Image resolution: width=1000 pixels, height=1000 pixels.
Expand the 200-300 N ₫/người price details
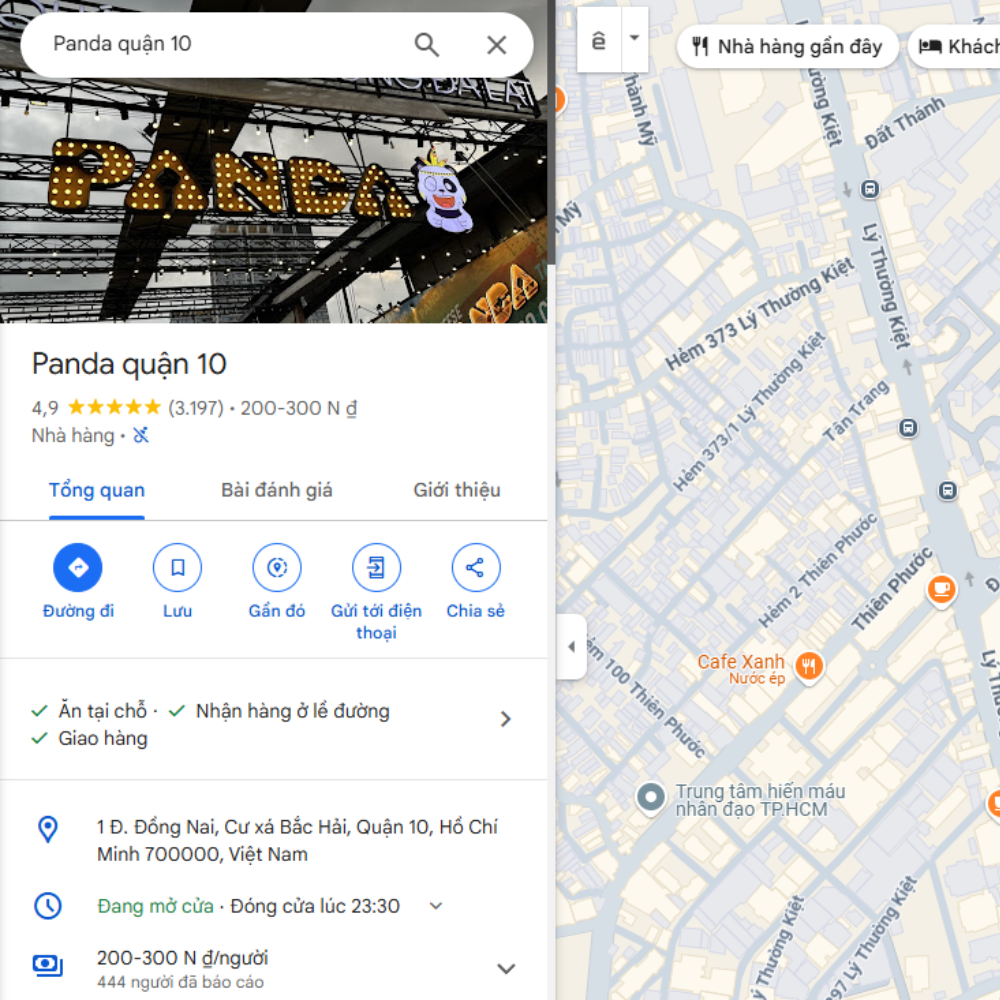[506, 968]
